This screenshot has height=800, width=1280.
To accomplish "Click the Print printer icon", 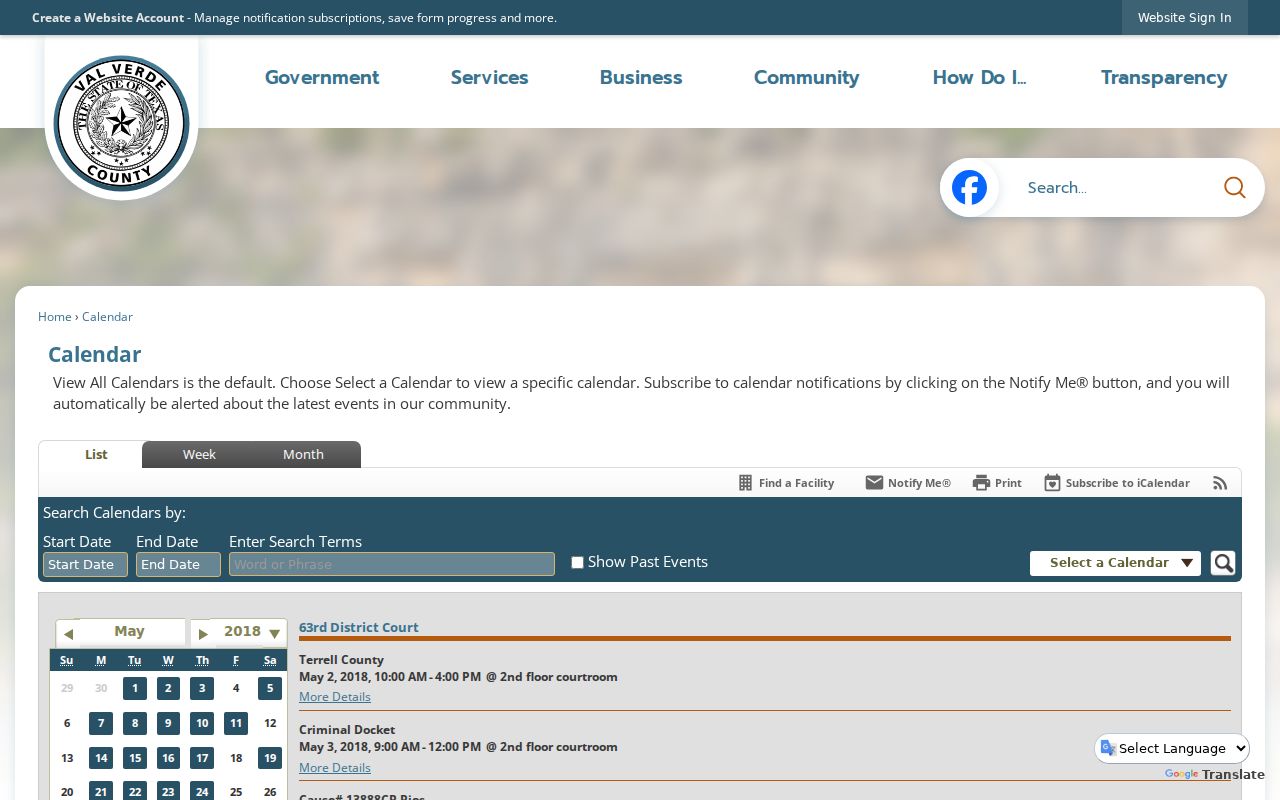I will pyautogui.click(x=981, y=483).
